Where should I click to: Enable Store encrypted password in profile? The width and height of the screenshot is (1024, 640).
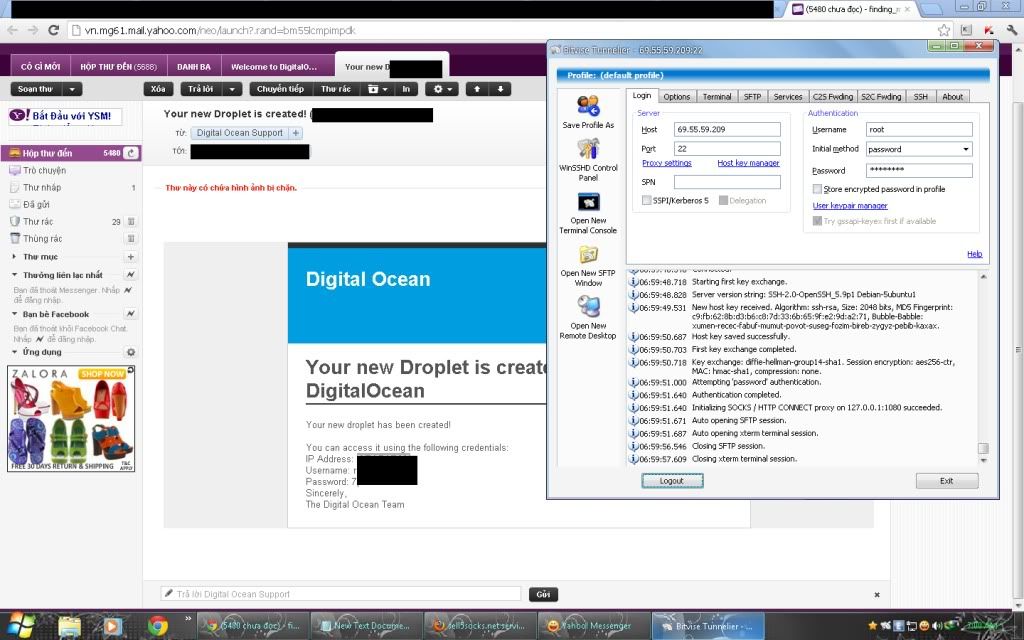(x=817, y=189)
